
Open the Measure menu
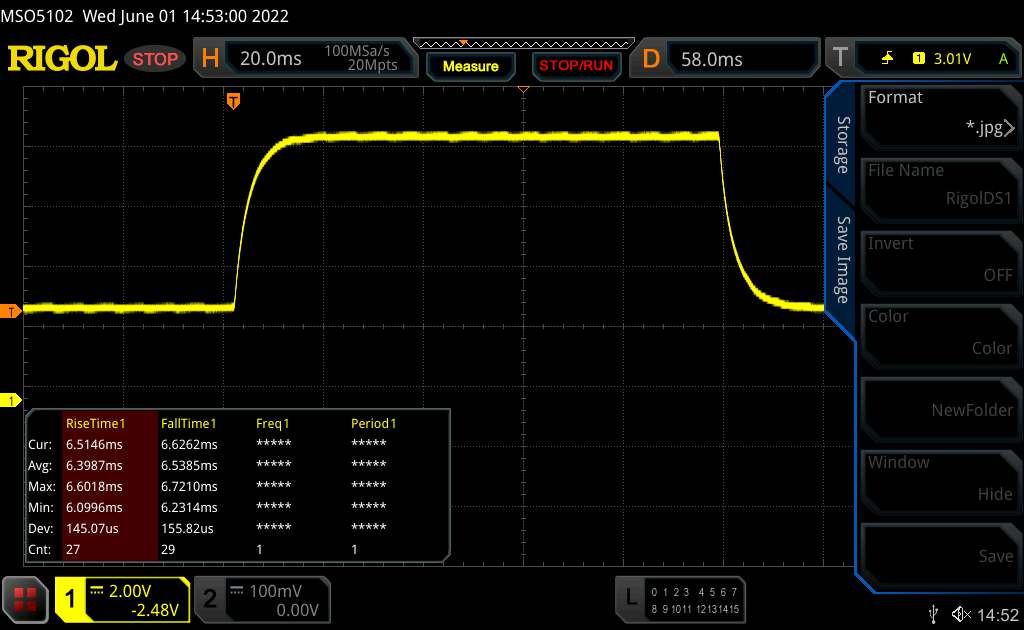click(x=470, y=66)
